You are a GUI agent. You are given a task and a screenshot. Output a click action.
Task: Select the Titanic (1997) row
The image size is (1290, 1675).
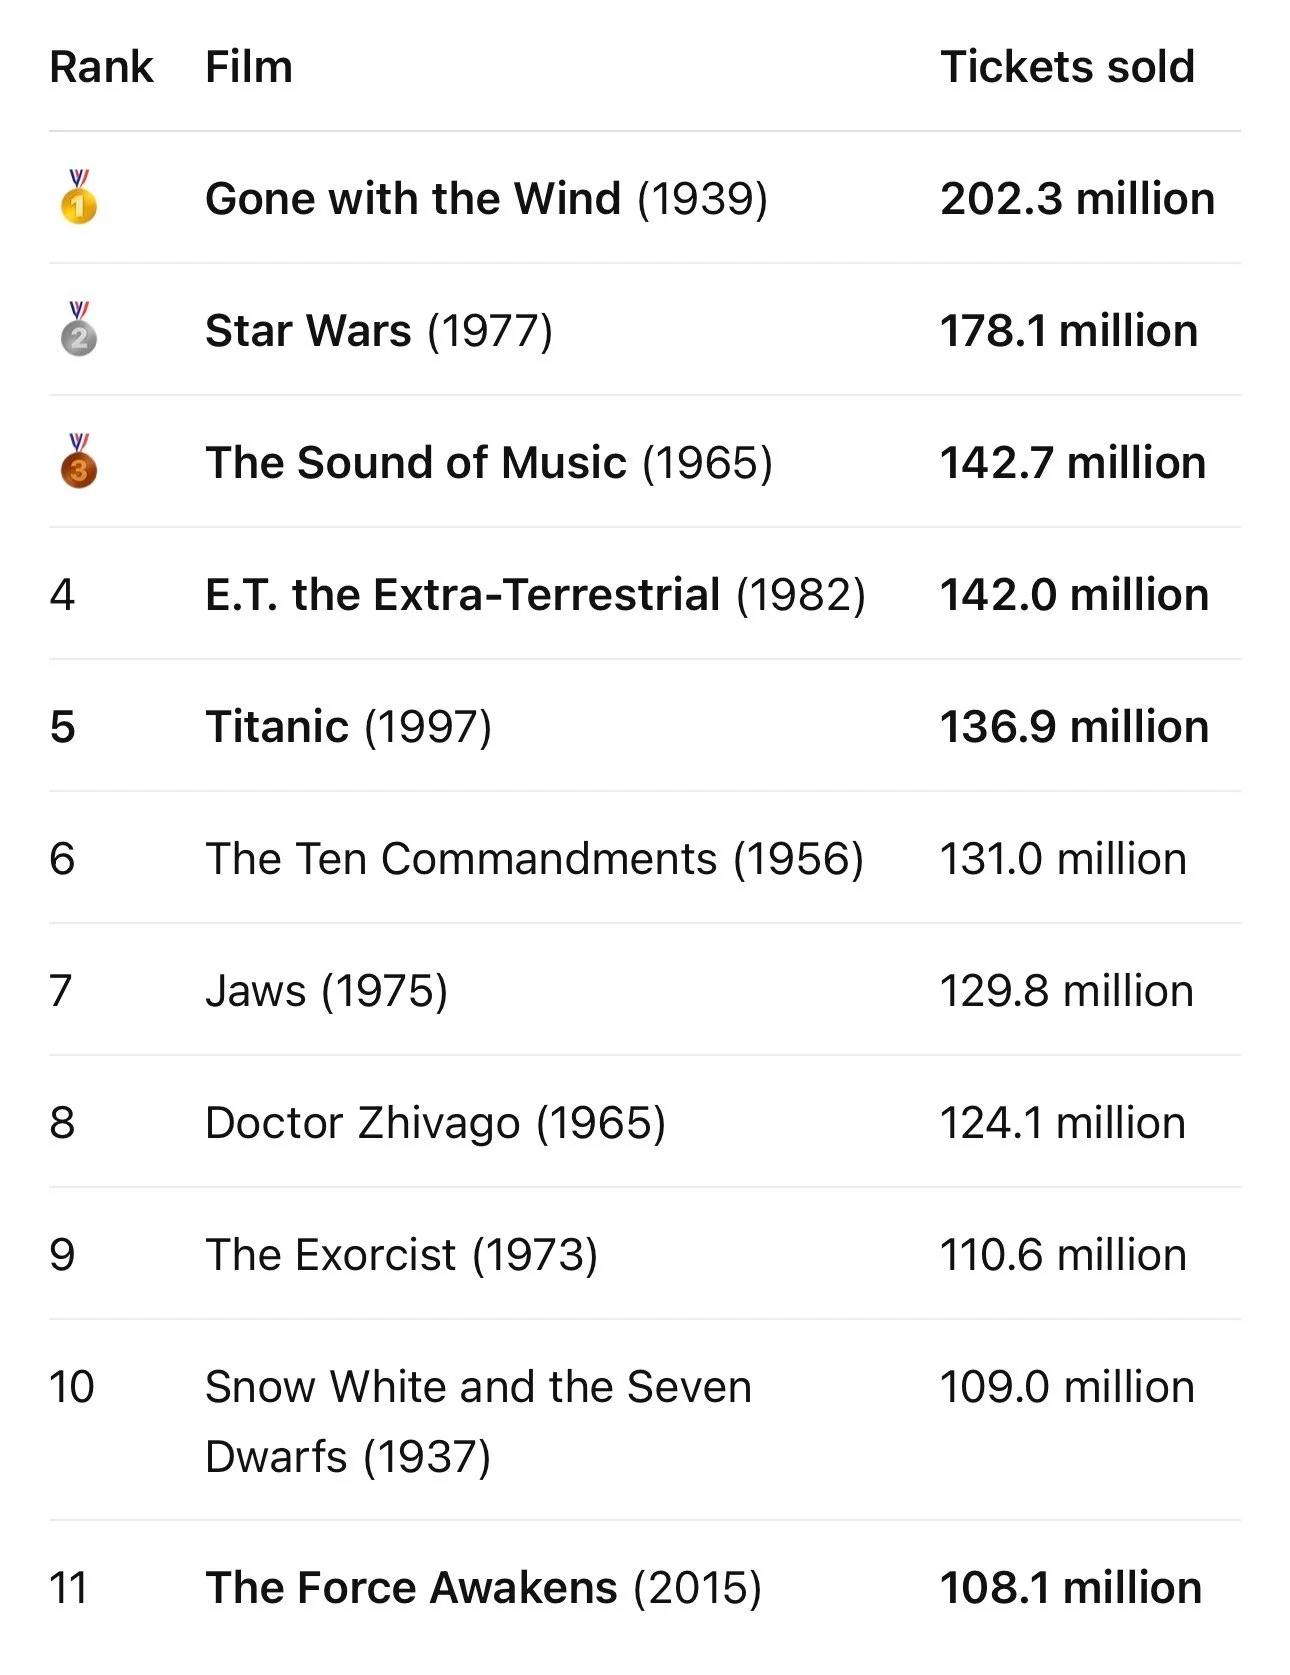click(x=645, y=726)
